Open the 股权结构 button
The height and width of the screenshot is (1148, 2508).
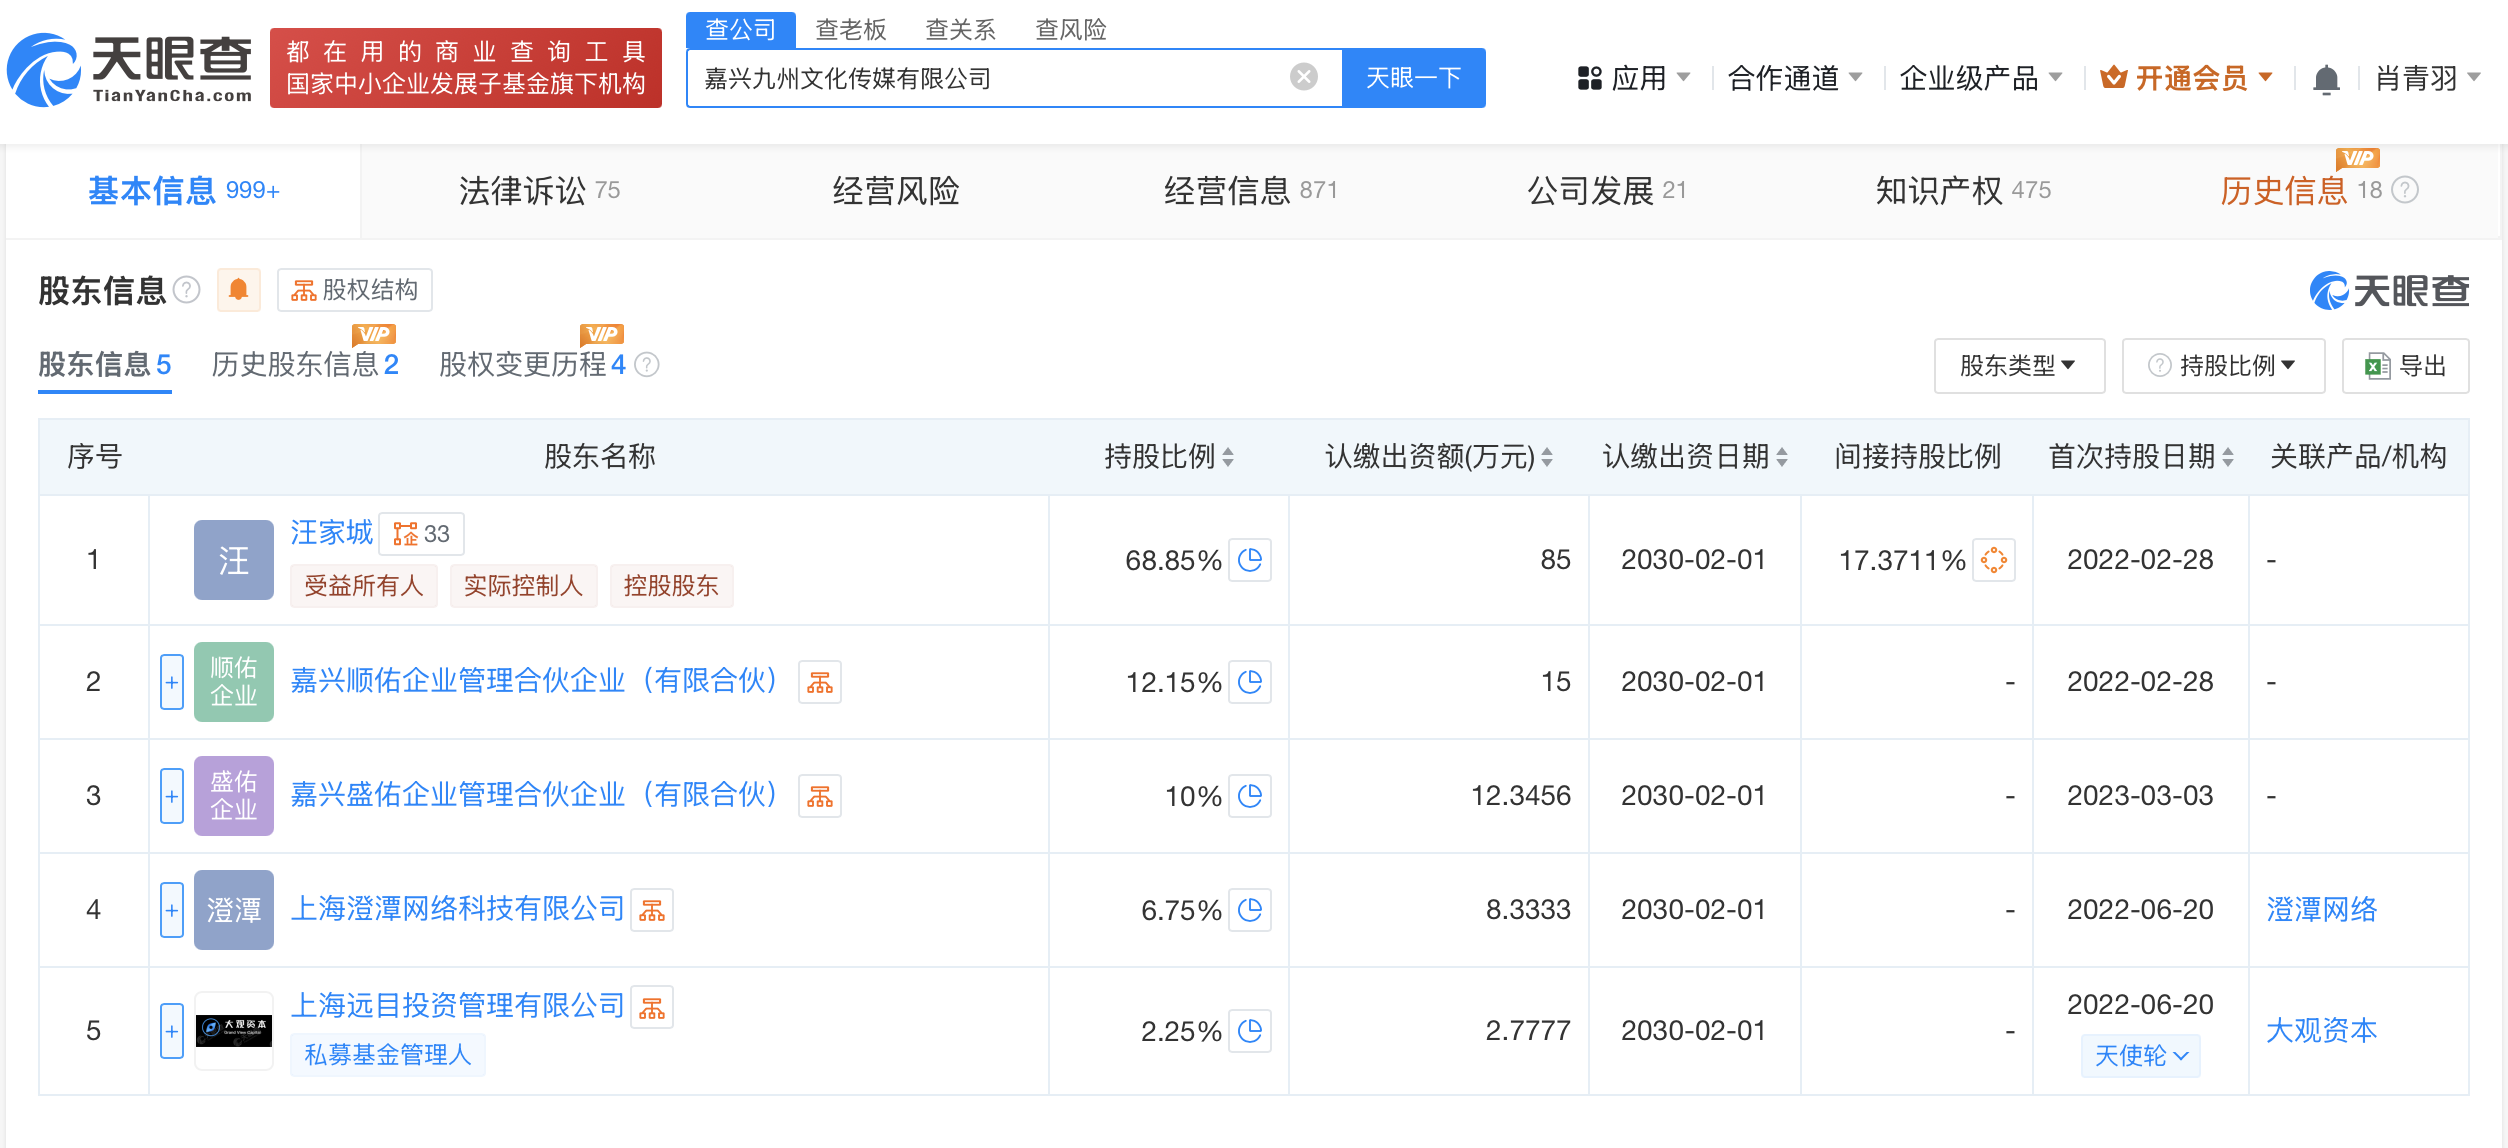tap(354, 290)
